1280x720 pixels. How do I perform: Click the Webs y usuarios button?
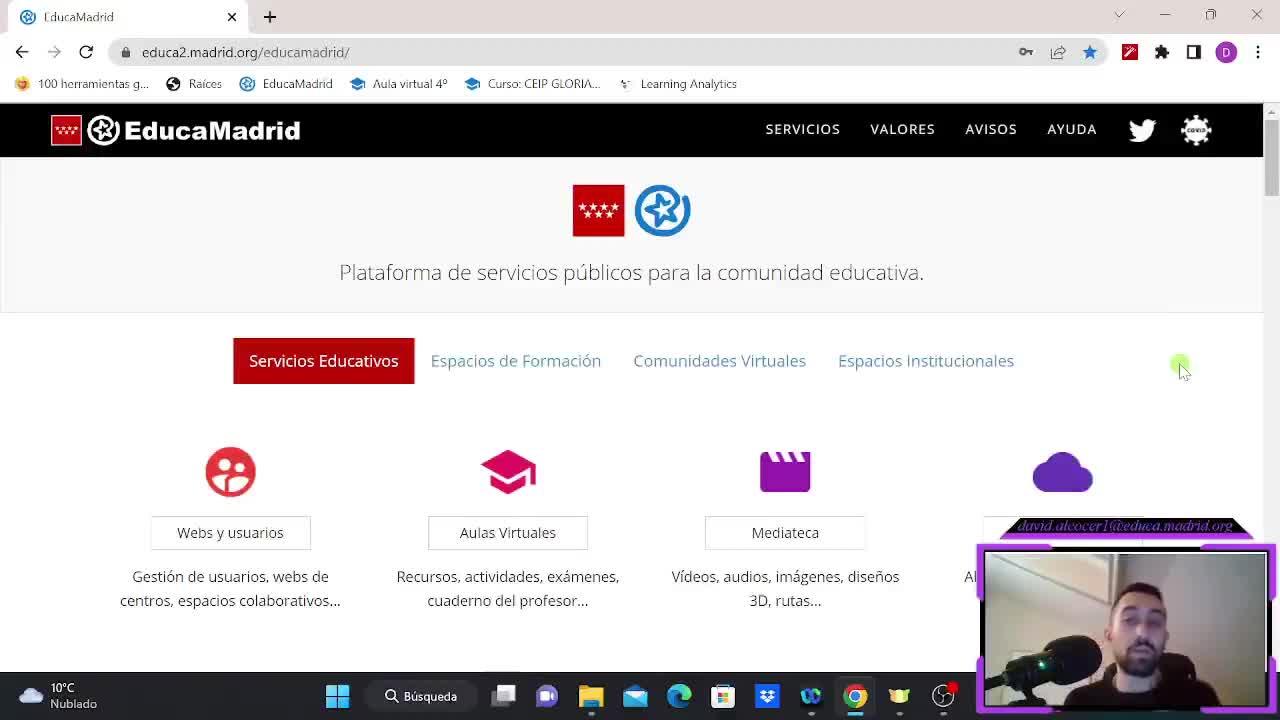(231, 533)
